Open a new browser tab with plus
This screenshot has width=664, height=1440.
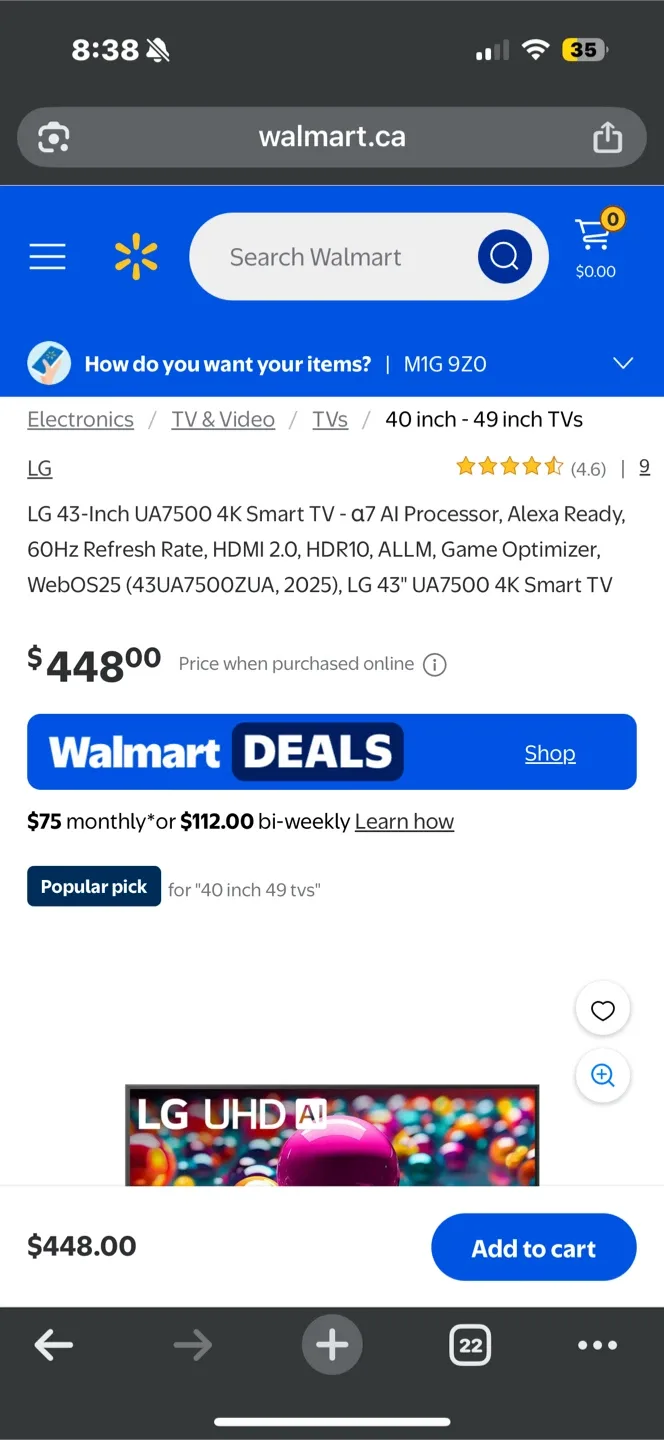(x=332, y=1345)
